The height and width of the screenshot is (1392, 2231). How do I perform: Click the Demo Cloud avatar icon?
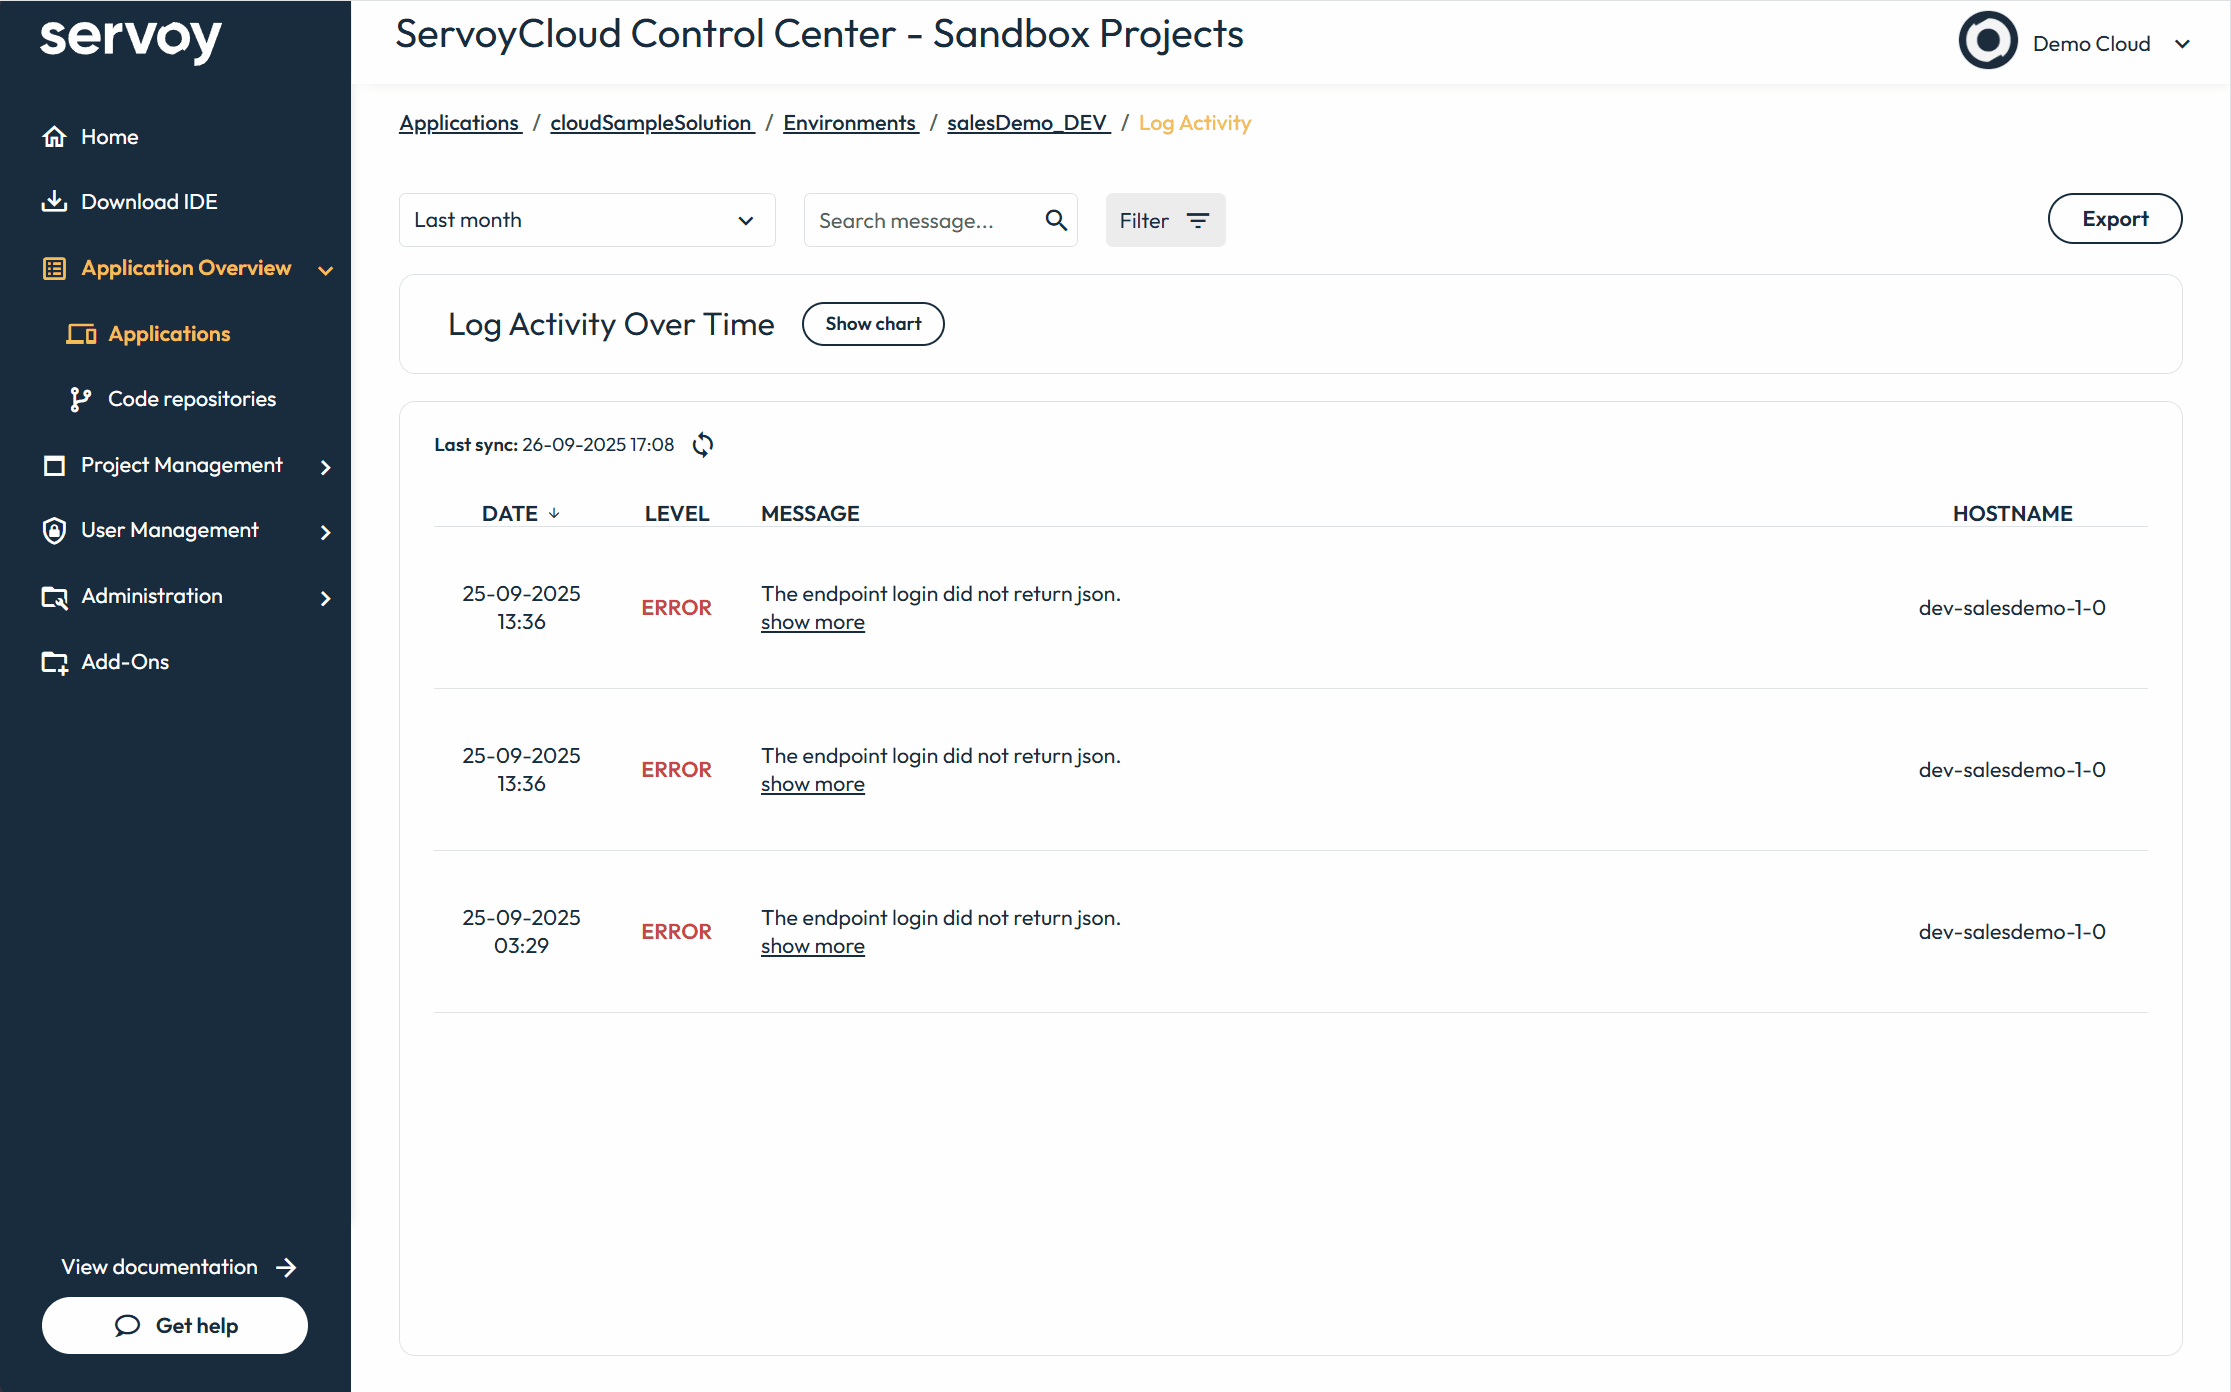[x=1987, y=42]
